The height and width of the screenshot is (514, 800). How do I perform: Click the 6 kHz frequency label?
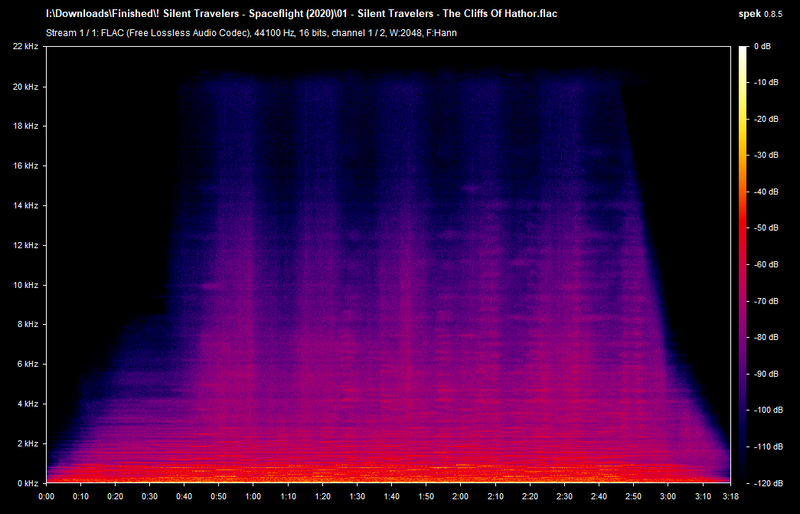pos(28,364)
